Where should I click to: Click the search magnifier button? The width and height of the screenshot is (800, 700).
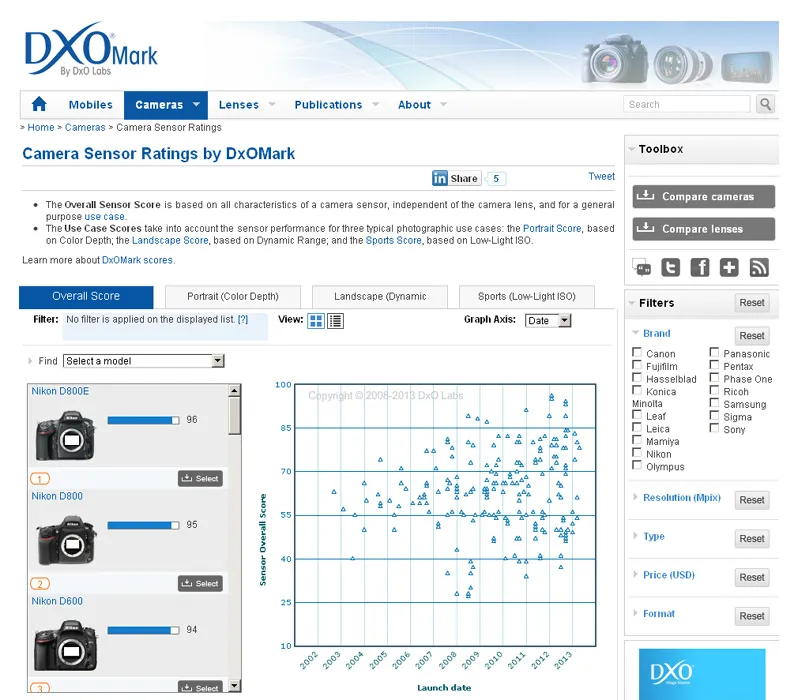[765, 104]
